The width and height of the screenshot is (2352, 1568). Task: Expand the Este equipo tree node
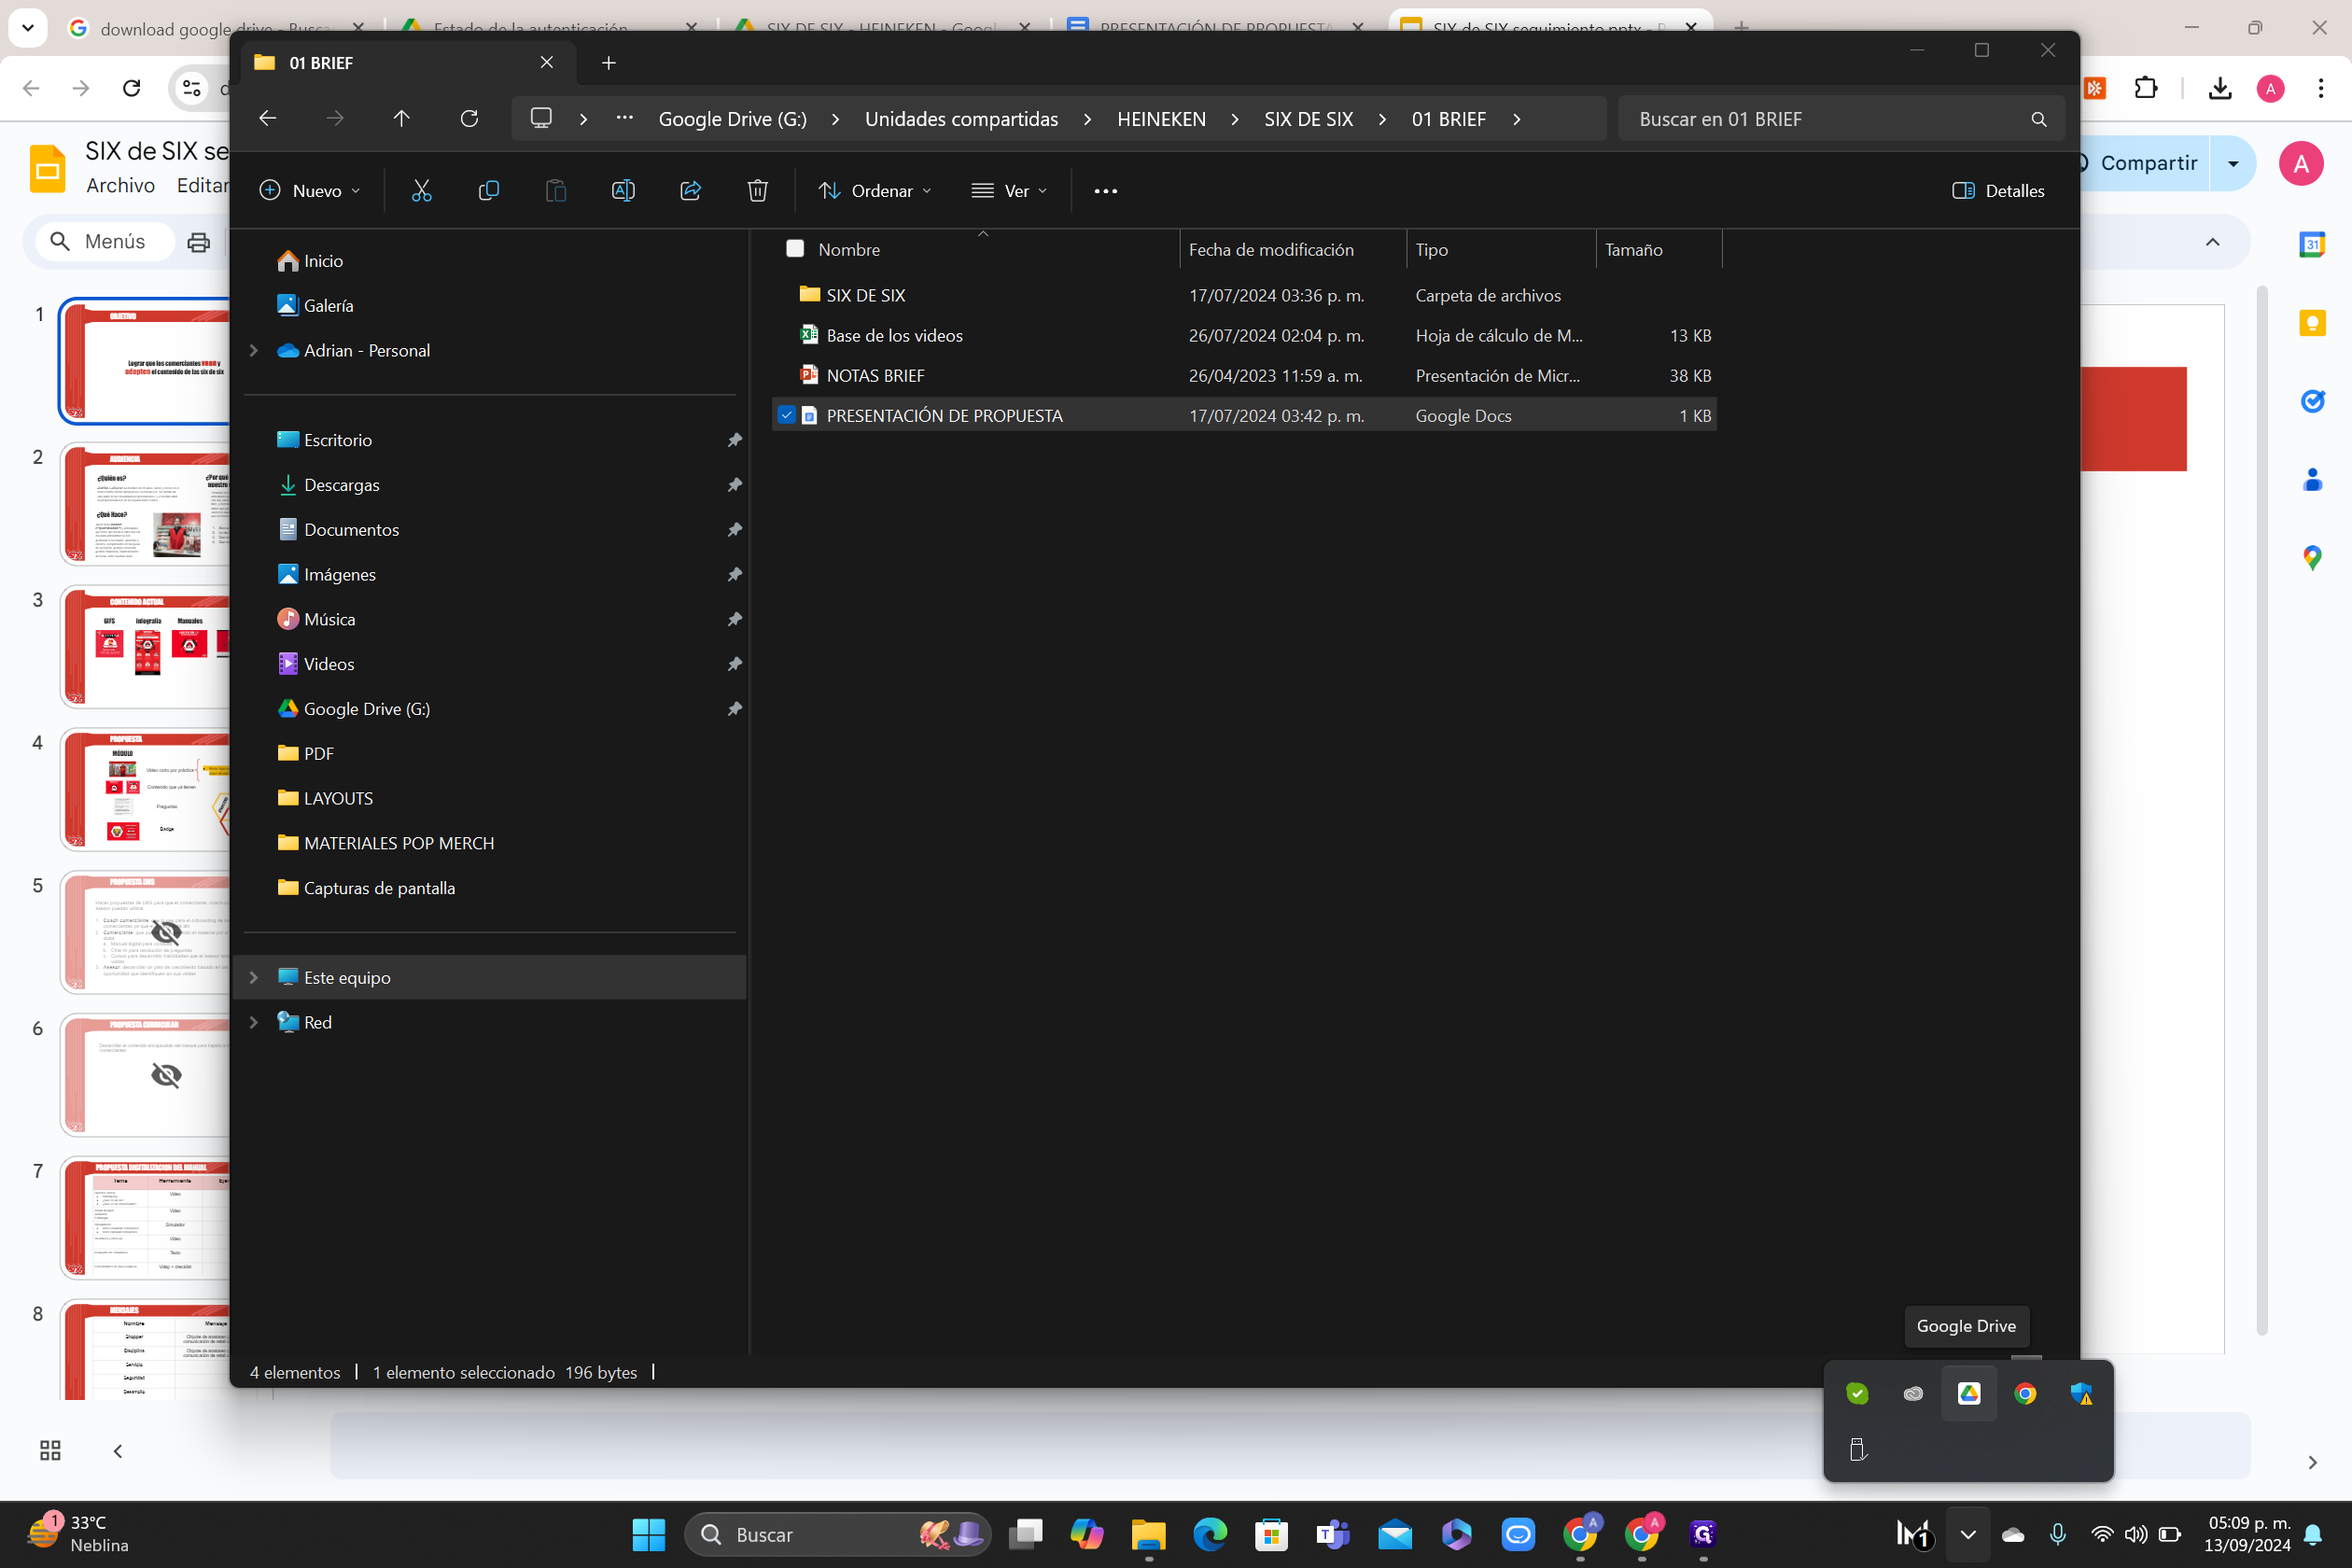[x=254, y=977]
